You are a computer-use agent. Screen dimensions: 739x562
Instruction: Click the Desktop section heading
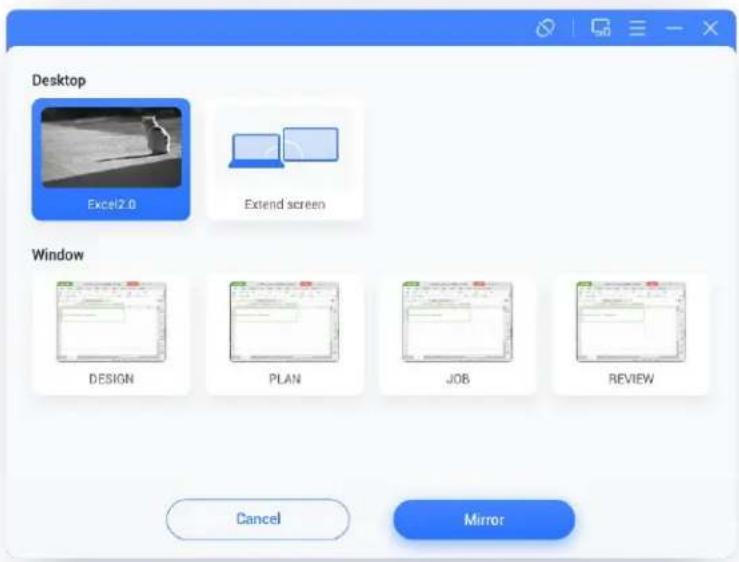click(x=59, y=80)
